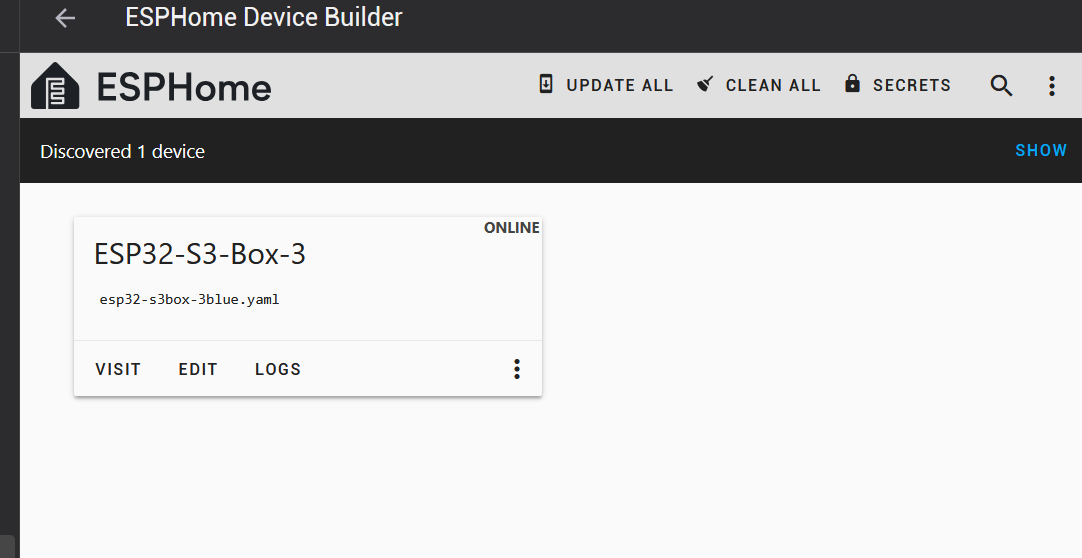Open the top-right three-dot overflow menu
The image size is (1082, 558).
tap(1051, 86)
